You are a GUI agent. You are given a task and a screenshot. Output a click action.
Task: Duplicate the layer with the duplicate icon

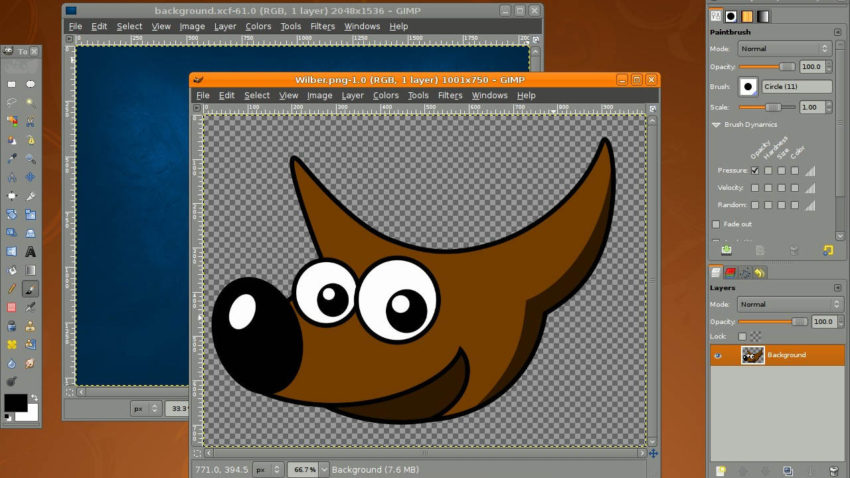tap(787, 470)
